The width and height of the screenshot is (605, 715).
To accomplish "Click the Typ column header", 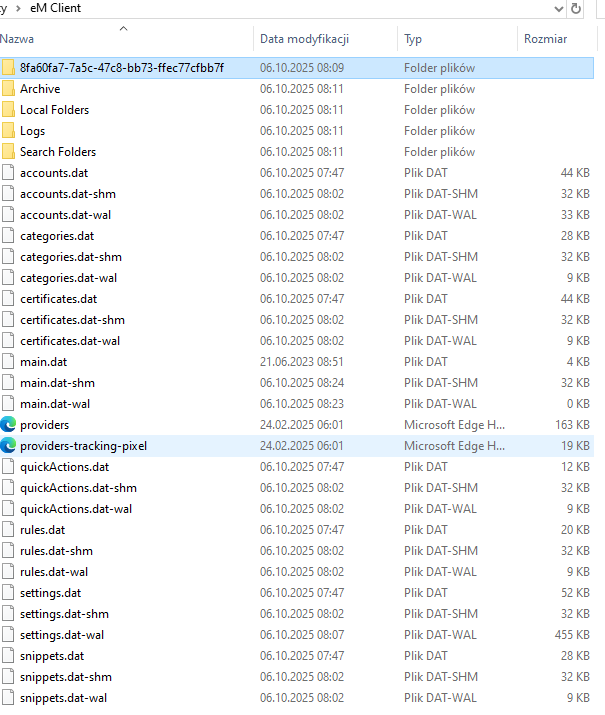I will click(x=413, y=39).
